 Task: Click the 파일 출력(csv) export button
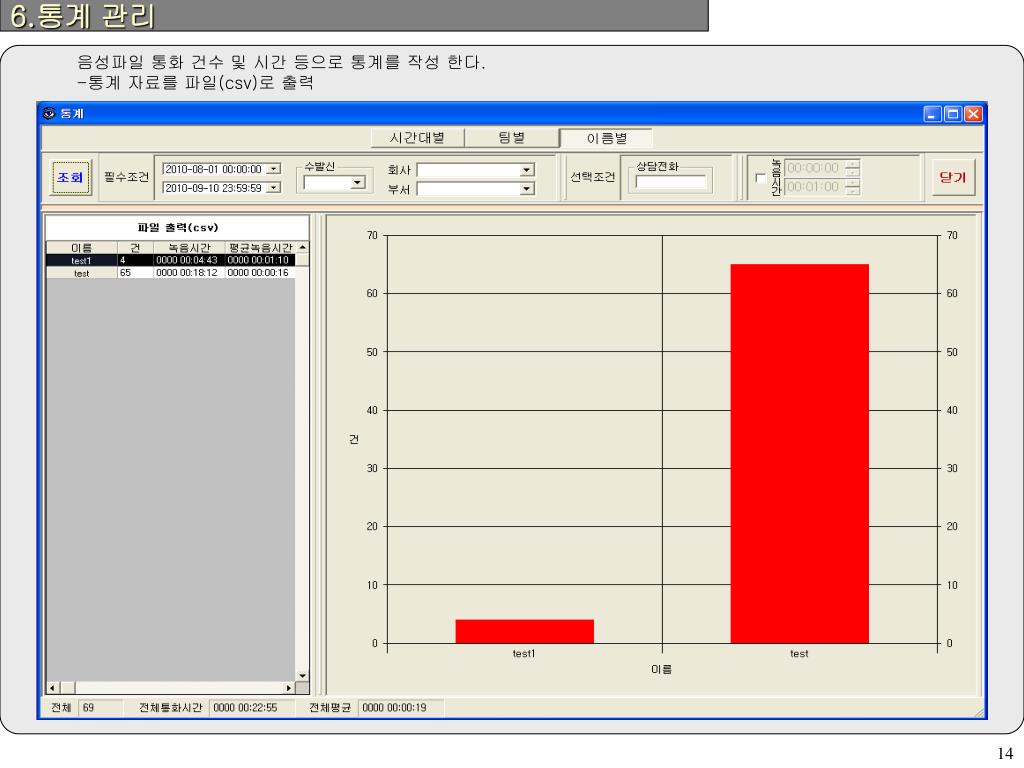(x=177, y=227)
